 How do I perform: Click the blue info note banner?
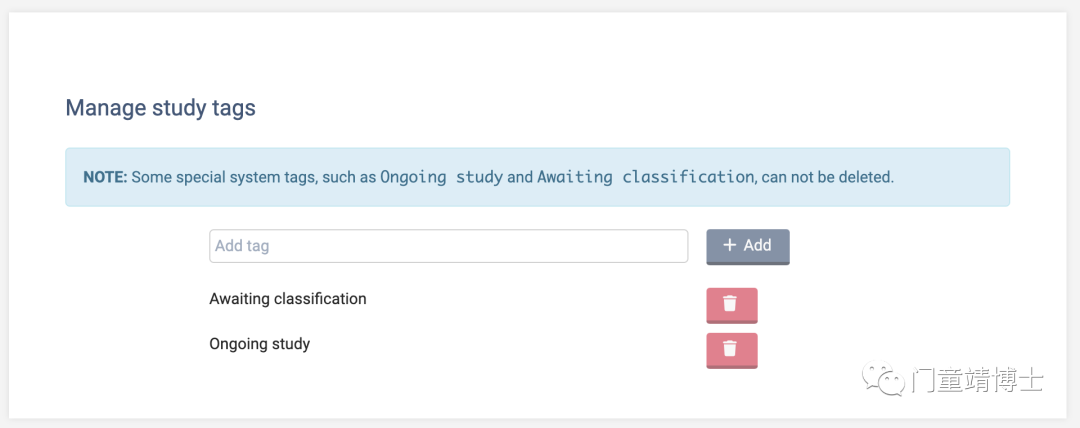(537, 177)
